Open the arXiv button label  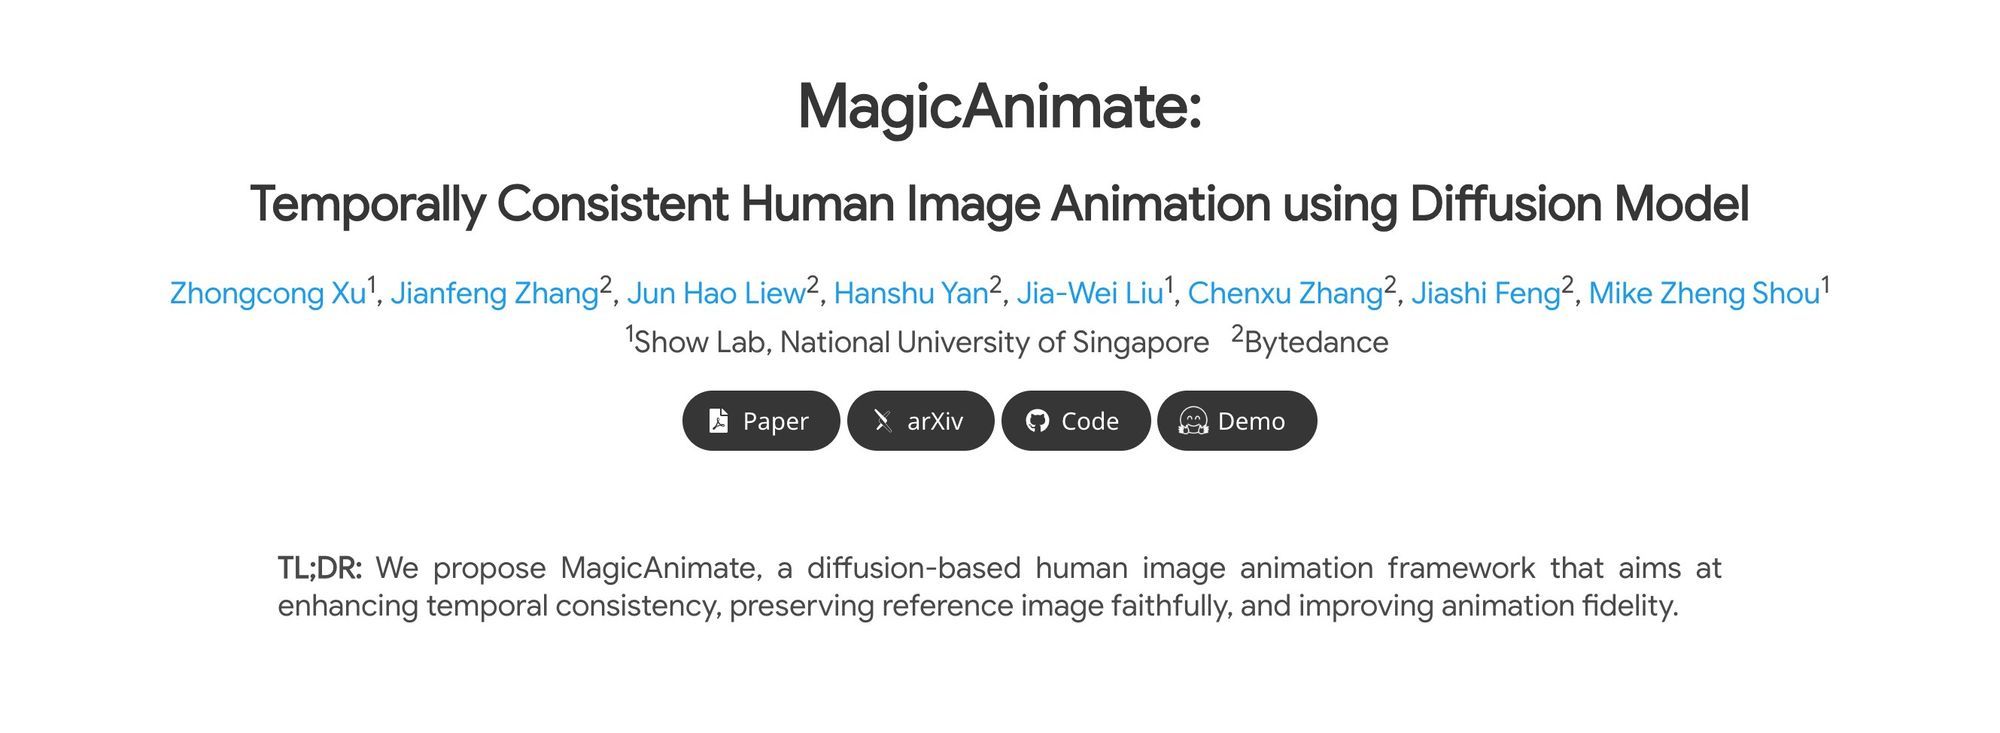935,421
